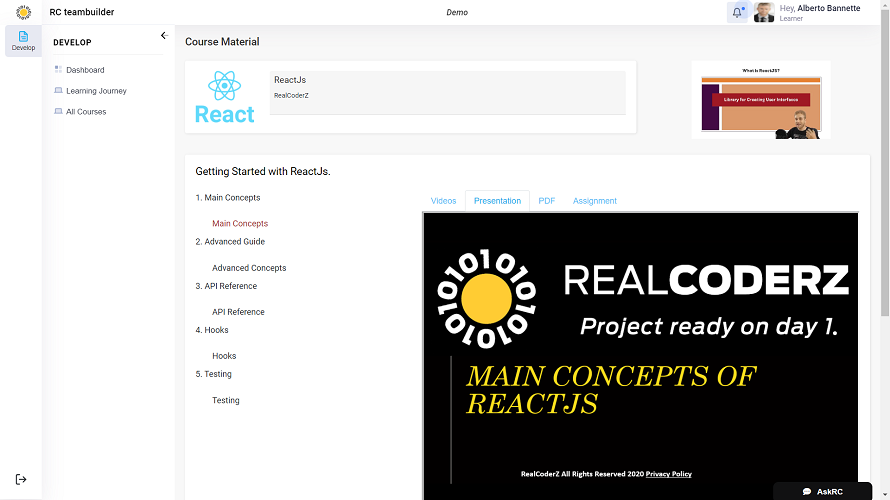The height and width of the screenshot is (500, 890).
Task: Go to Dashboard
Action: (85, 70)
